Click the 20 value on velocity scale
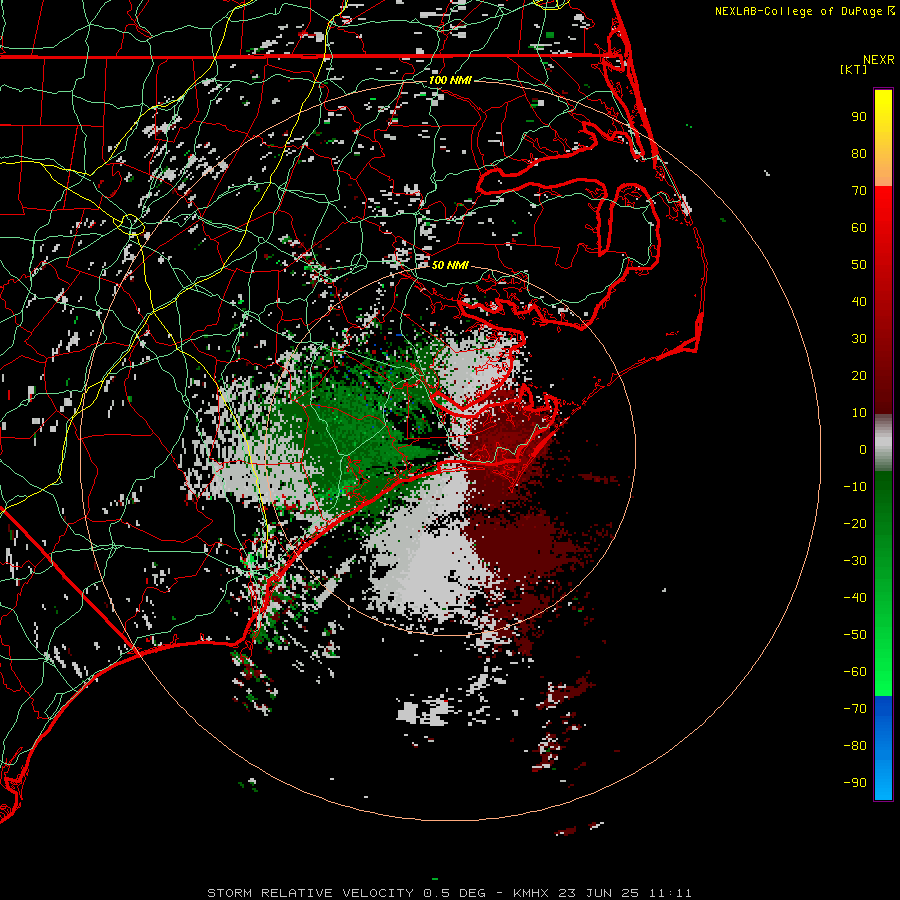The image size is (900, 900). point(859,376)
